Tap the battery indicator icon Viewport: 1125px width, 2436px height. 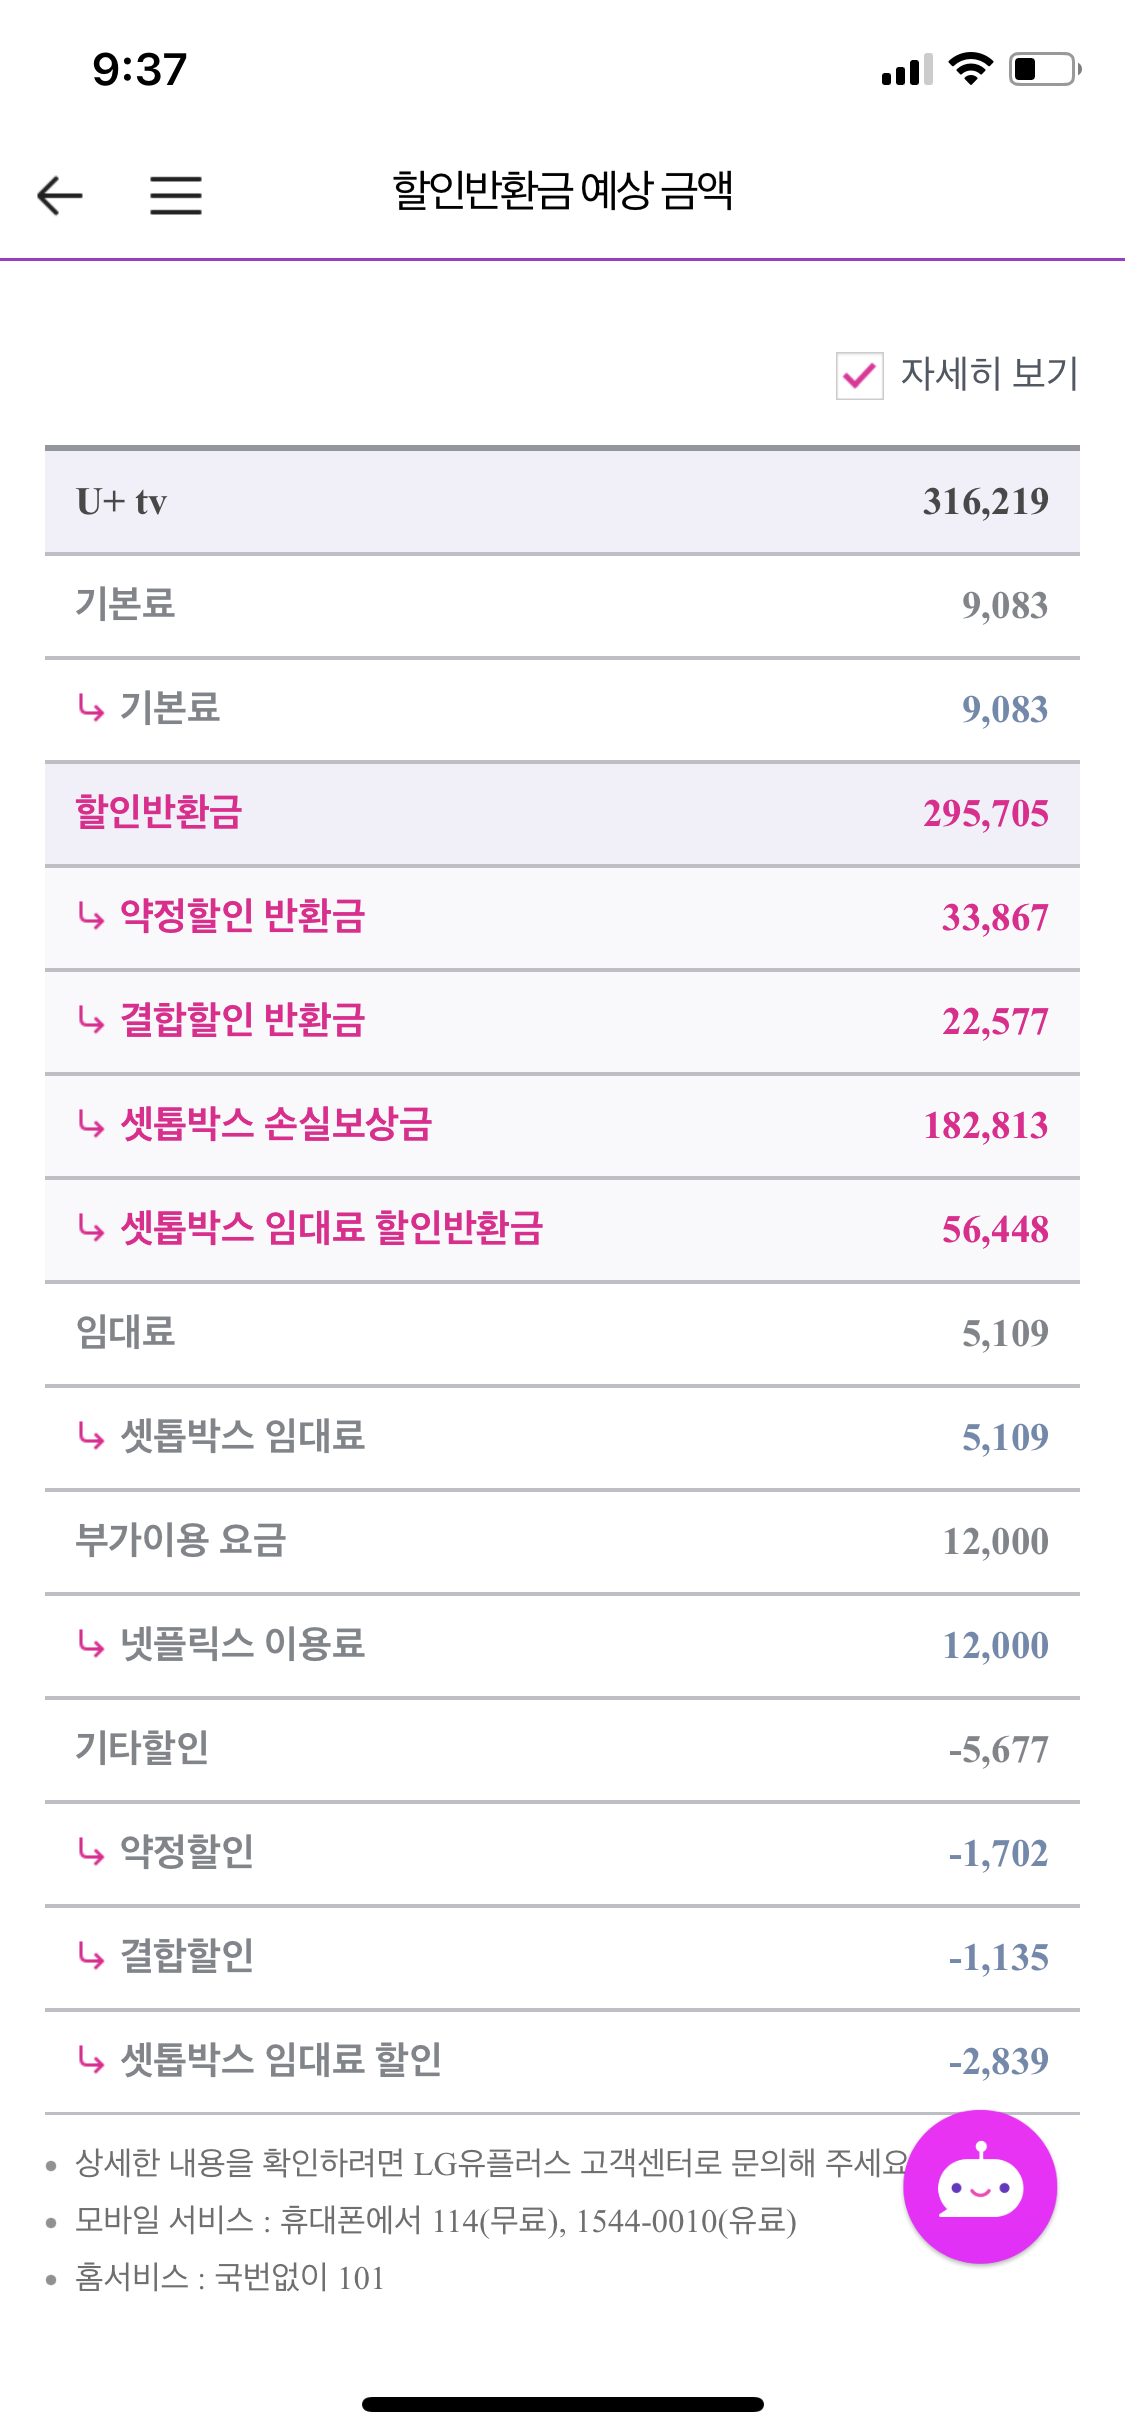(x=1044, y=69)
